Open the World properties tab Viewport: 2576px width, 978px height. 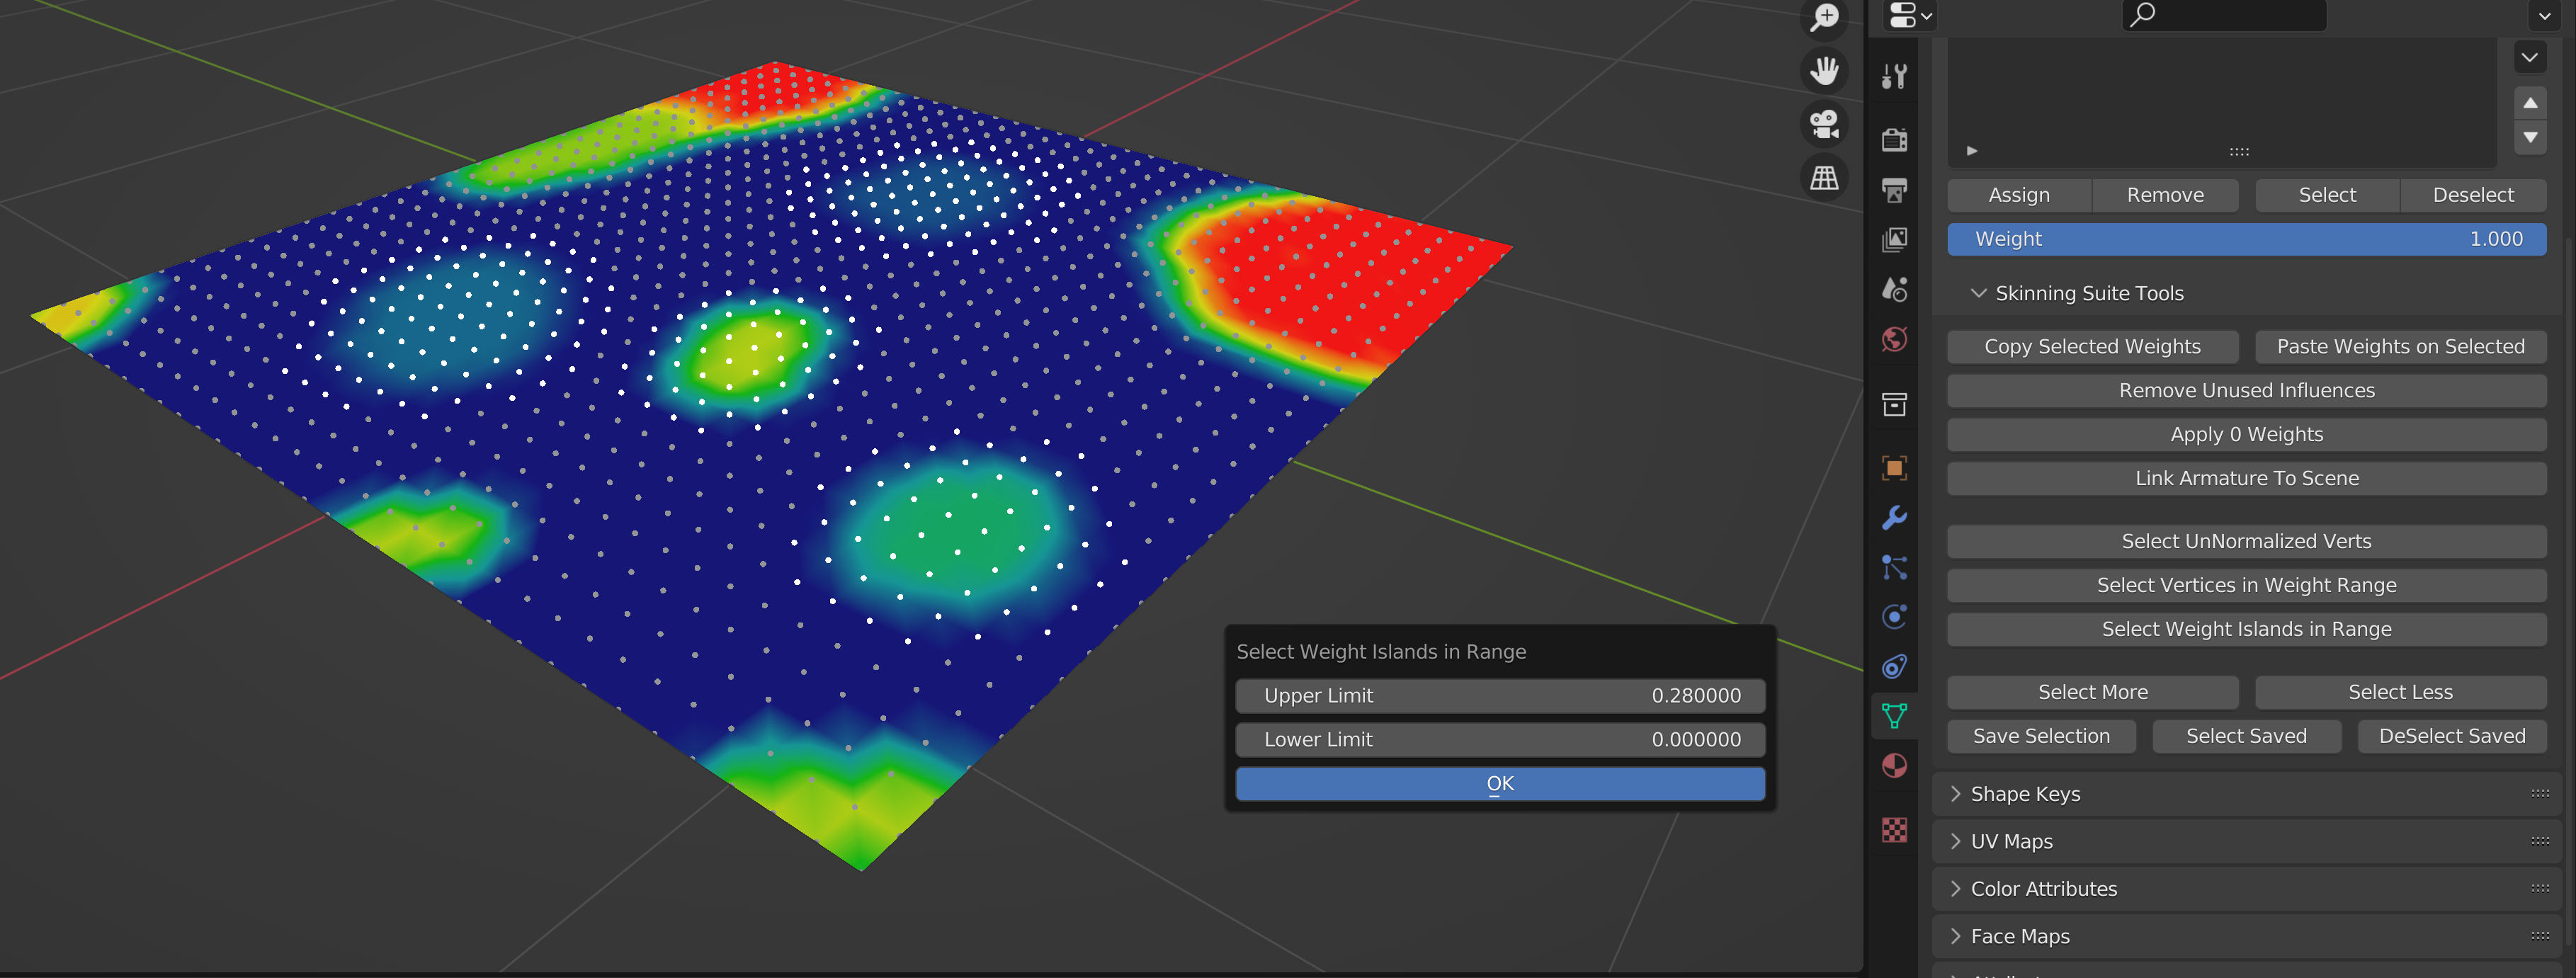point(1894,339)
